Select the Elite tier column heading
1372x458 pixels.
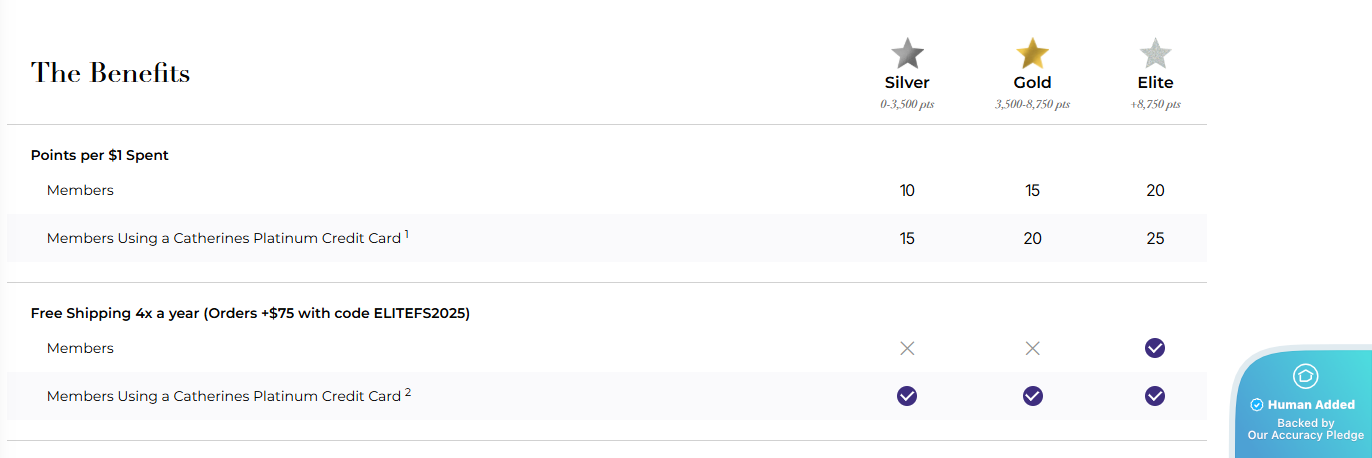pyautogui.click(x=1155, y=83)
